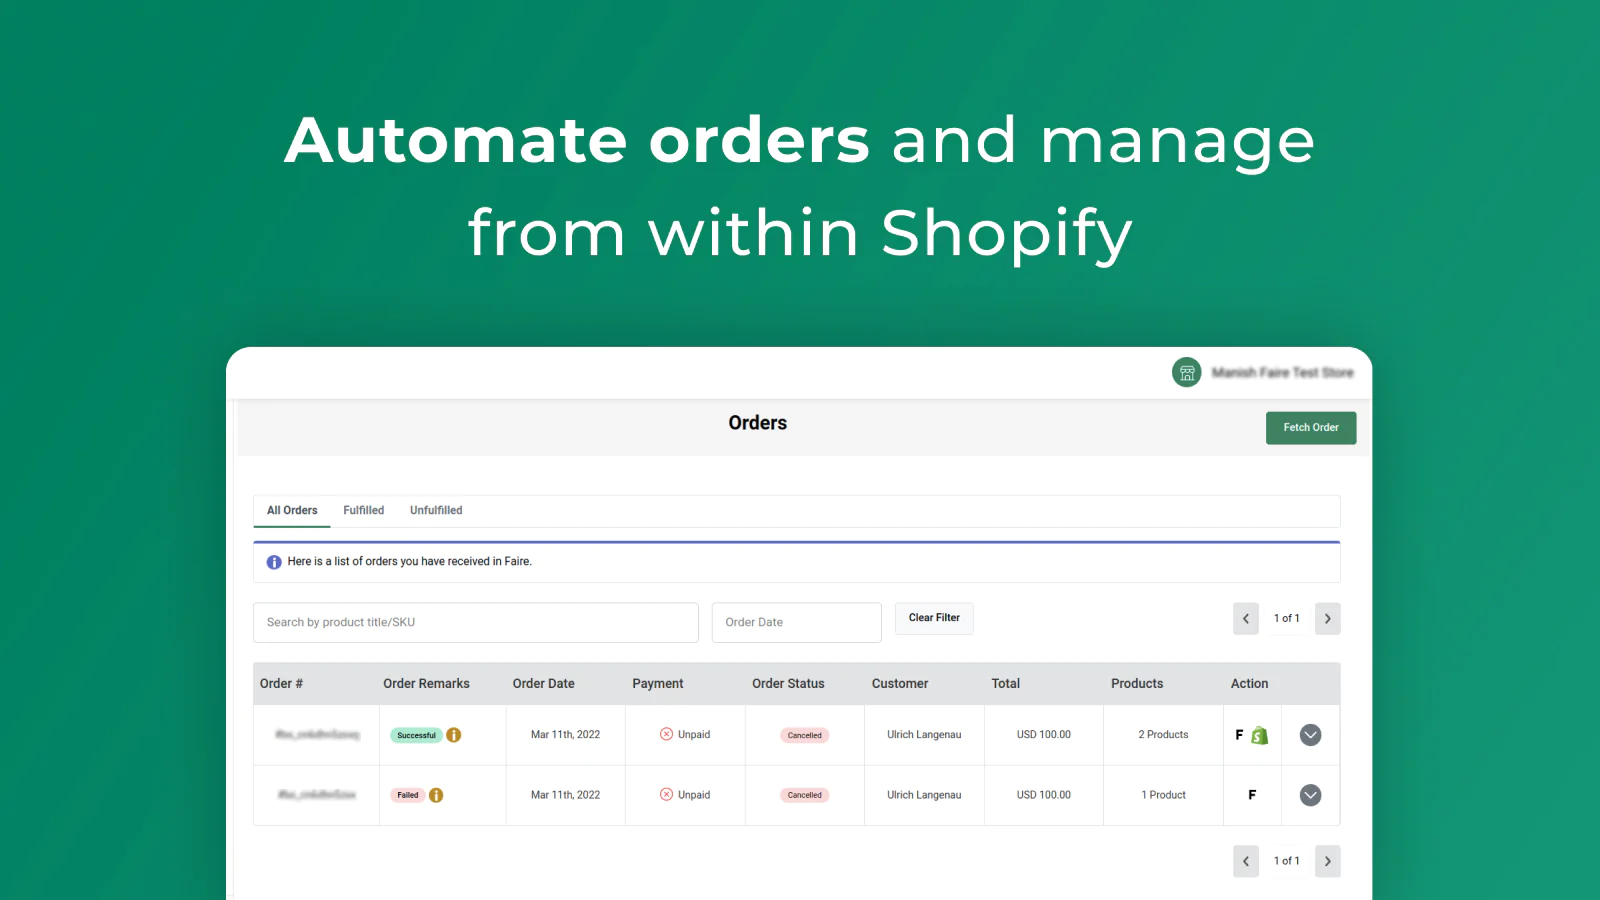Click USD 100.00 in the 2 Products row

[x=1044, y=735]
